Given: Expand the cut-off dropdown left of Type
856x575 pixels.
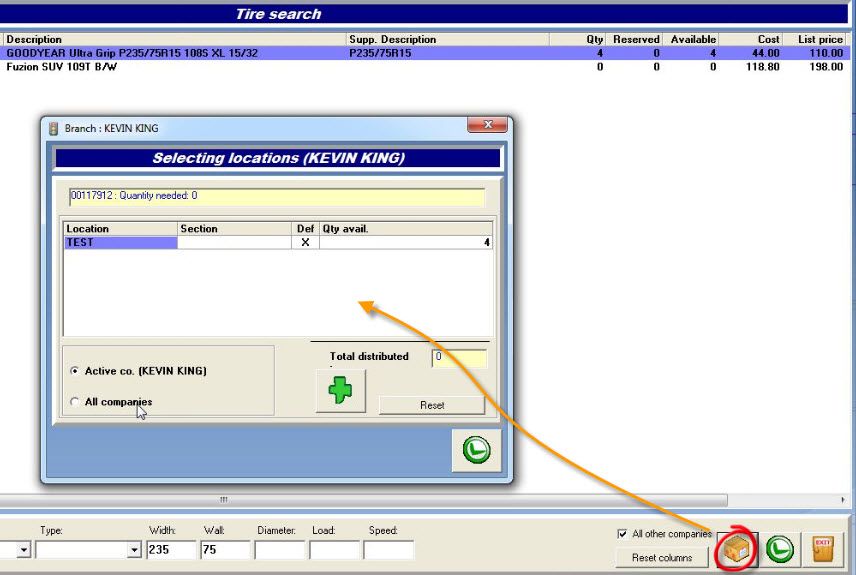Looking at the screenshot, I should [x=23, y=550].
